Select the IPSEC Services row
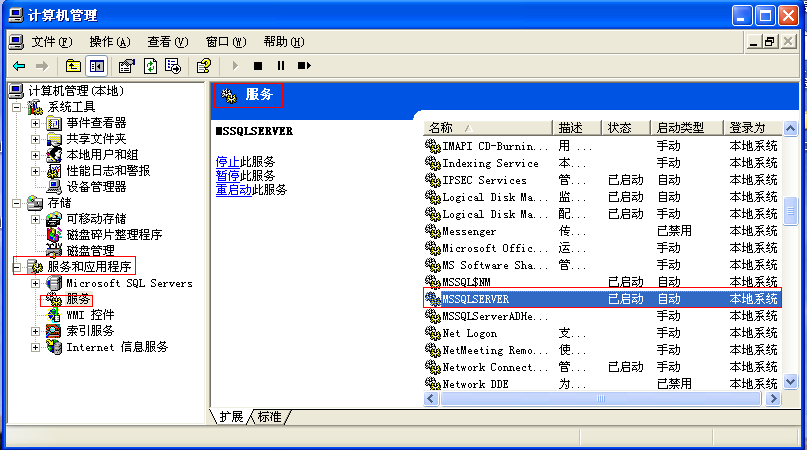Screen dimensions: 807x450 click(x=603, y=180)
